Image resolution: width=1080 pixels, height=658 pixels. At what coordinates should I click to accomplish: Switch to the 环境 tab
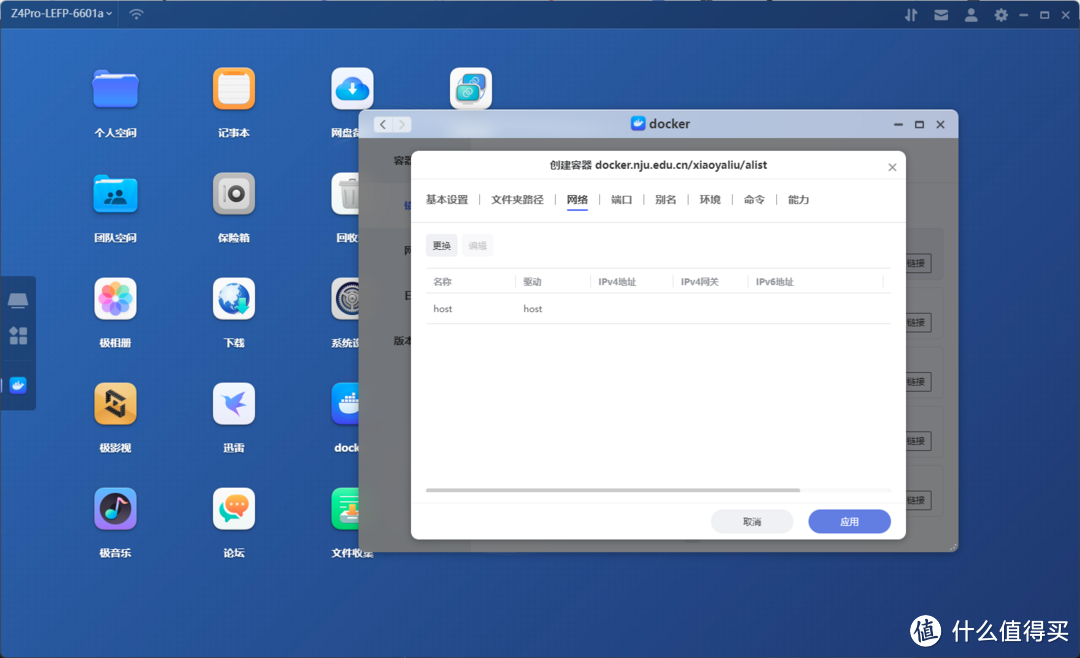(710, 200)
